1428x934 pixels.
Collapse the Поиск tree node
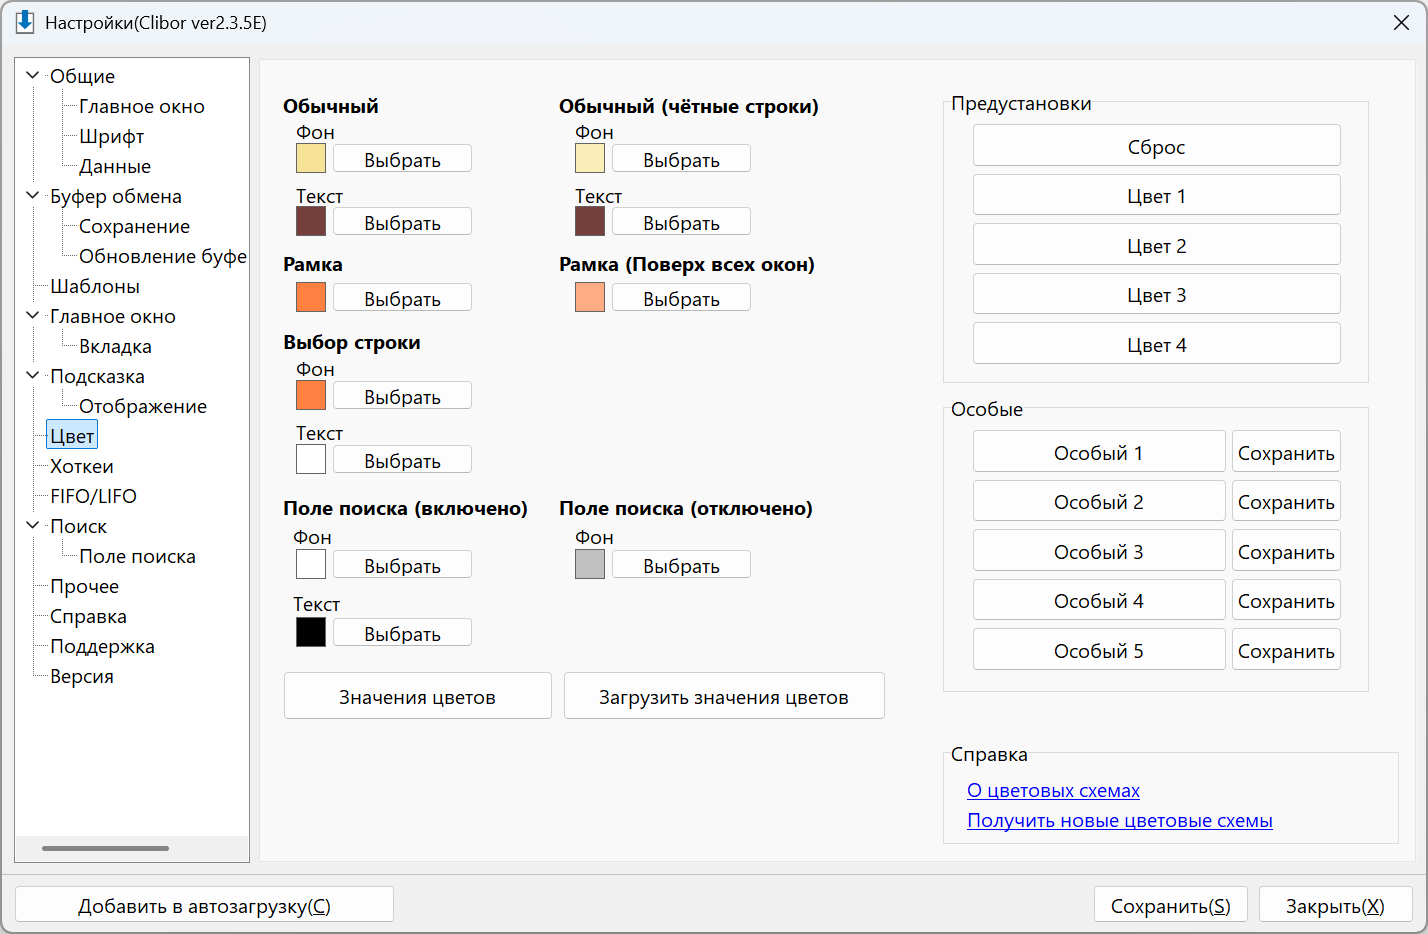[x=33, y=526]
